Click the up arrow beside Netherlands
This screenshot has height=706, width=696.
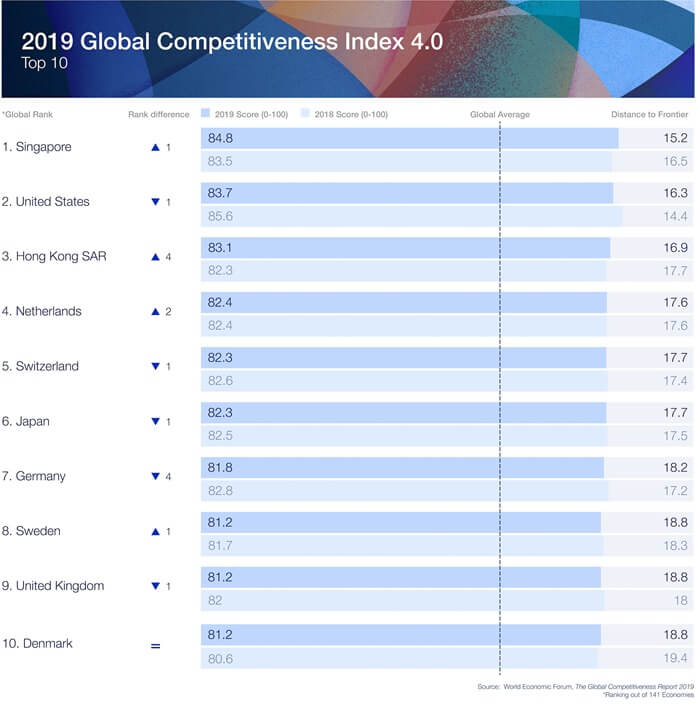click(x=155, y=312)
